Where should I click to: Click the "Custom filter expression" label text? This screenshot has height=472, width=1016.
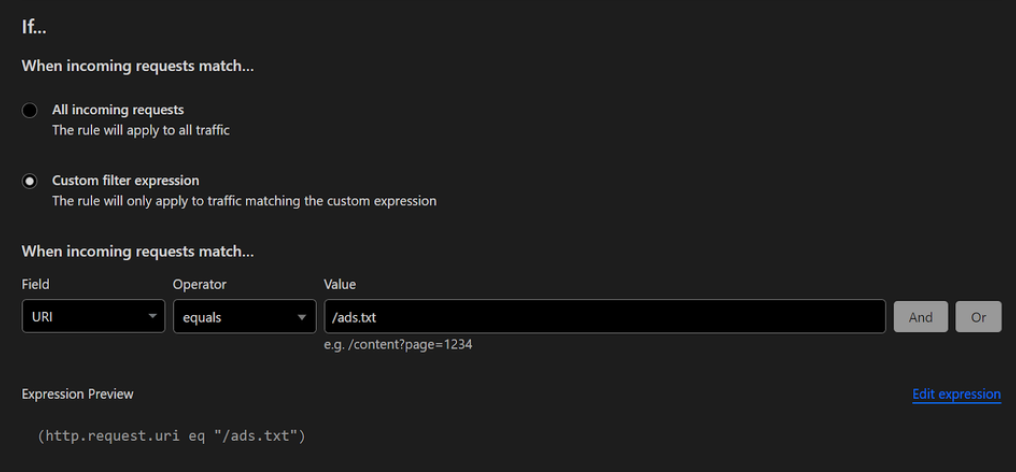point(125,181)
